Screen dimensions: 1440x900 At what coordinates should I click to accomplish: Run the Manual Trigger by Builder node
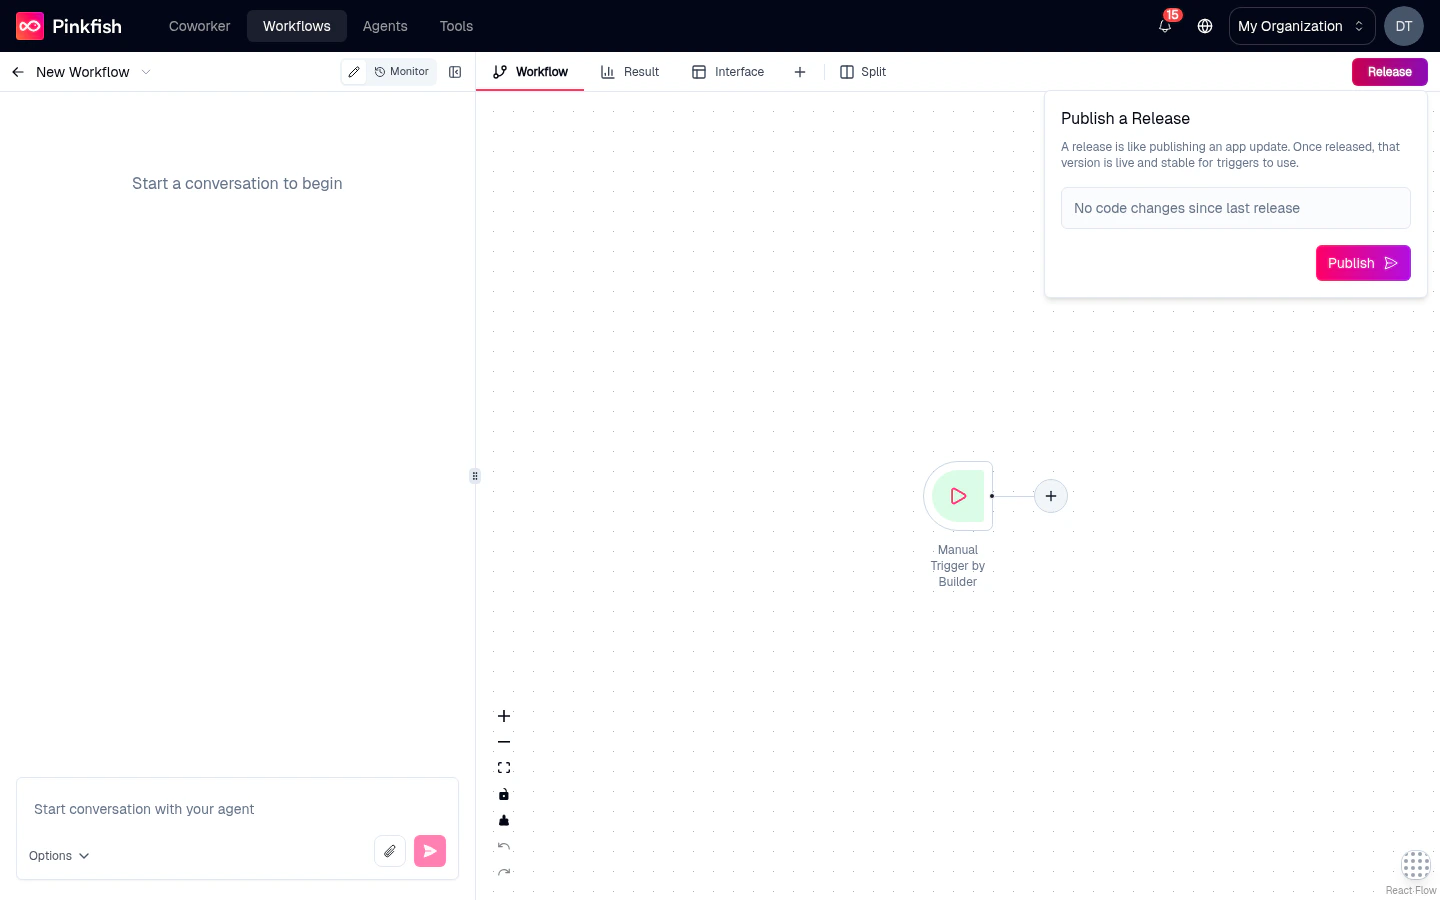957,496
